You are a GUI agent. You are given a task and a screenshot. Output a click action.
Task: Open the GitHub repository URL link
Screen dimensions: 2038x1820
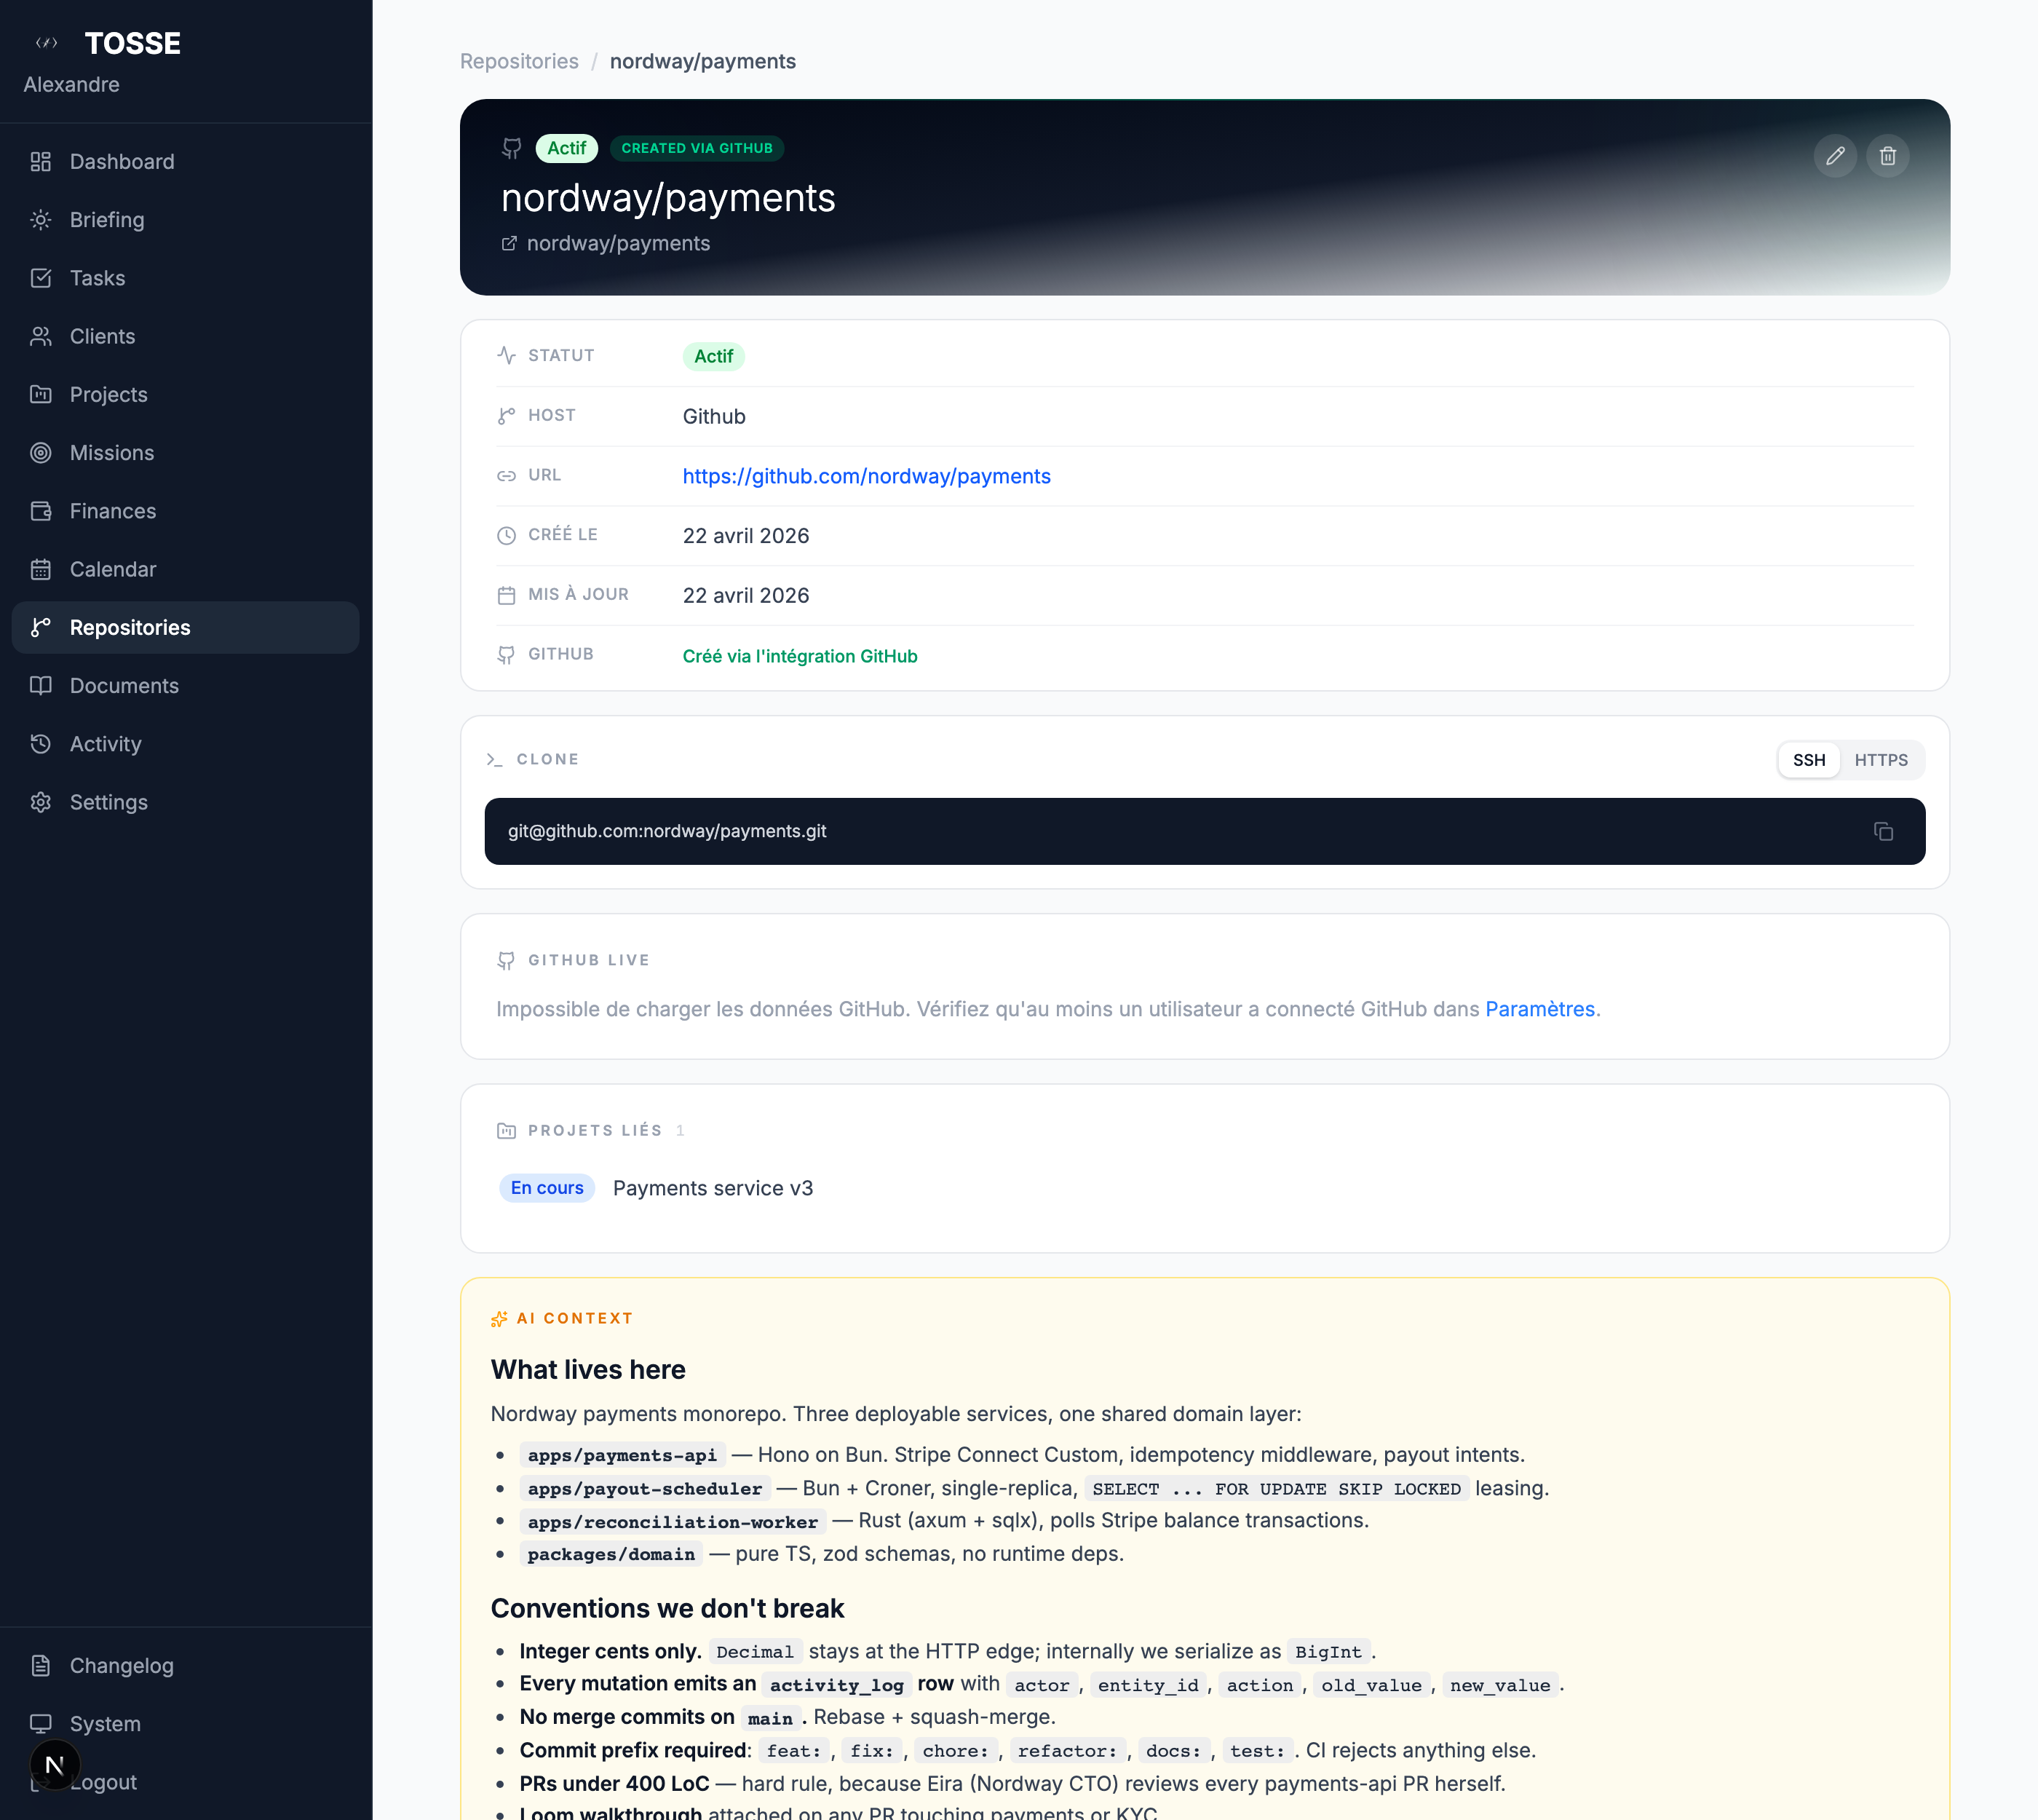click(866, 476)
